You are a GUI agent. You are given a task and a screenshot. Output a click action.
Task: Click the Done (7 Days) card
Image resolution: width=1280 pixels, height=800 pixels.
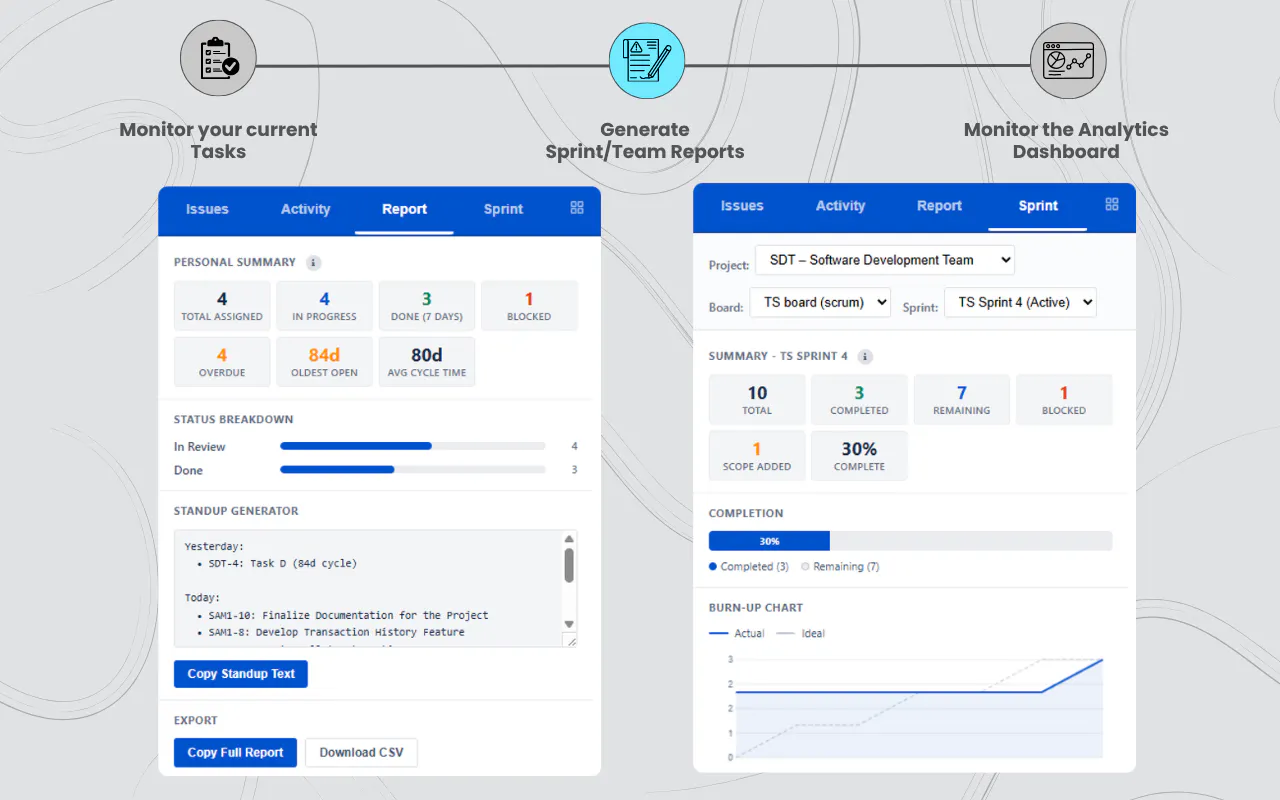[x=427, y=306]
